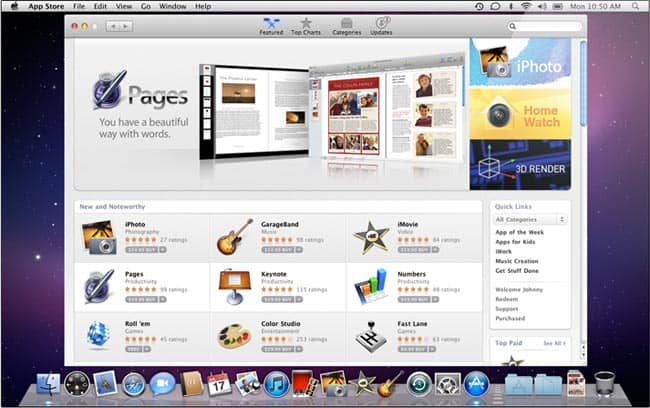
Task: Open the Window menu in menu bar
Action: tap(172, 6)
